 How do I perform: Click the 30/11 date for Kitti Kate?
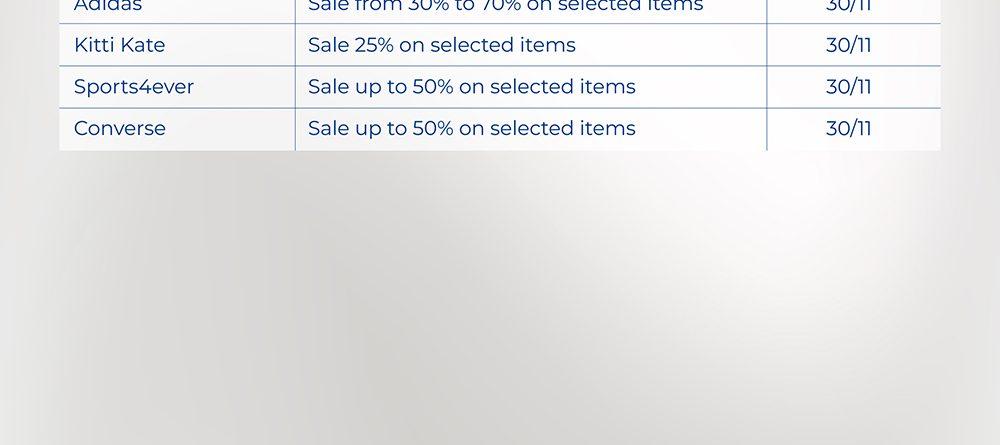tap(848, 45)
